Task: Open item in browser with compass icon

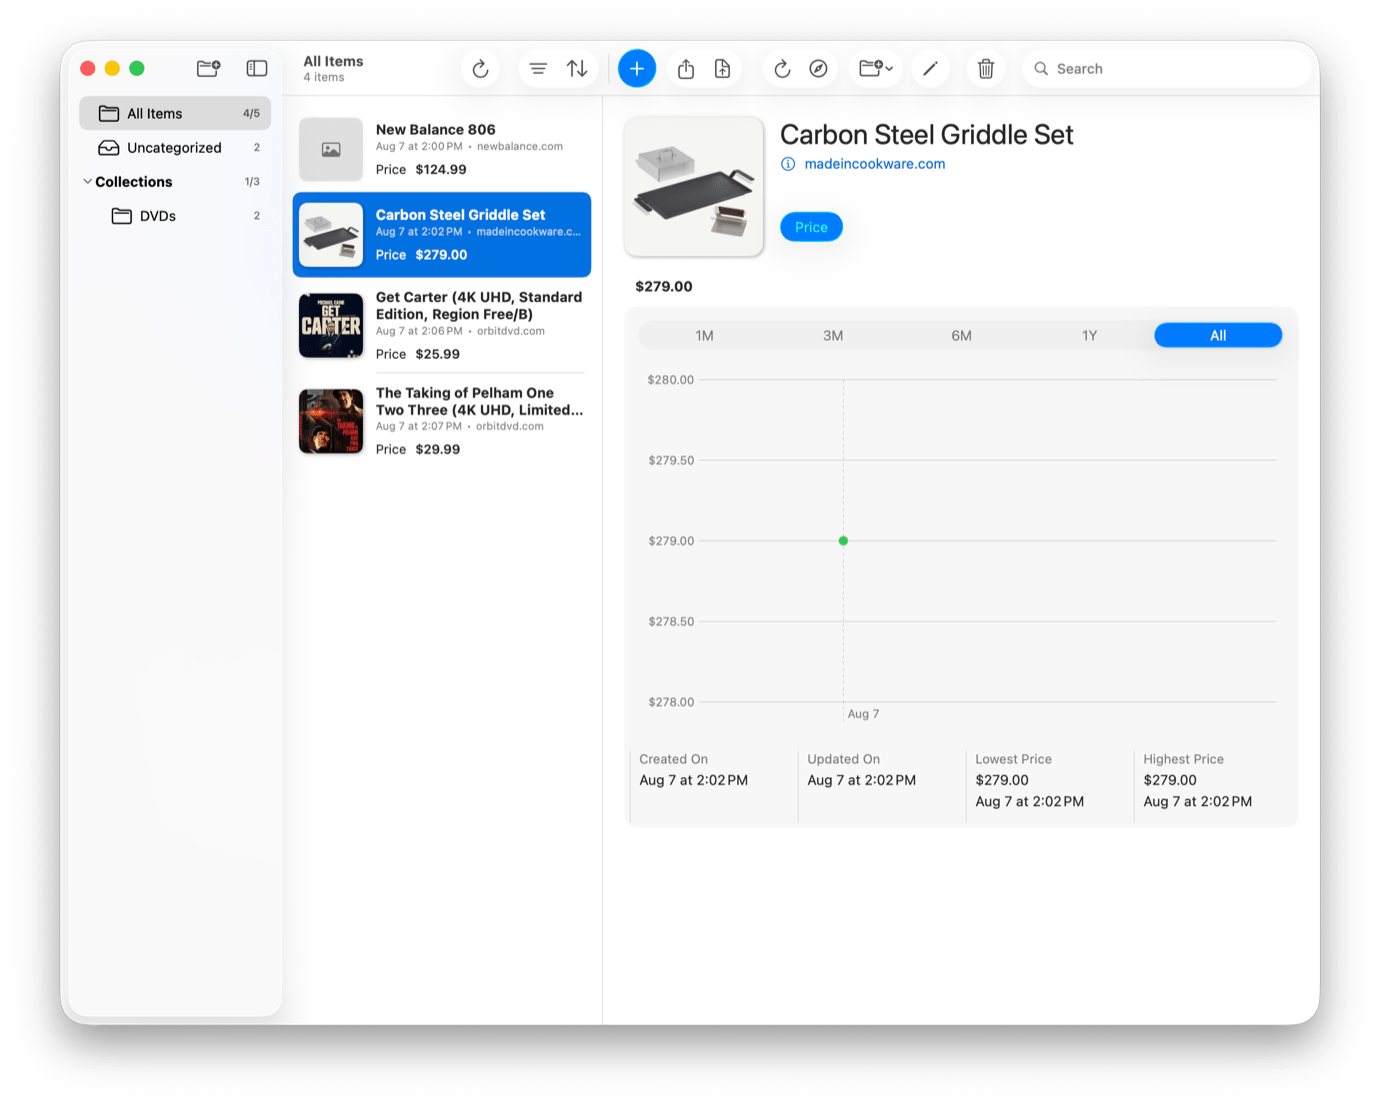Action: (818, 69)
